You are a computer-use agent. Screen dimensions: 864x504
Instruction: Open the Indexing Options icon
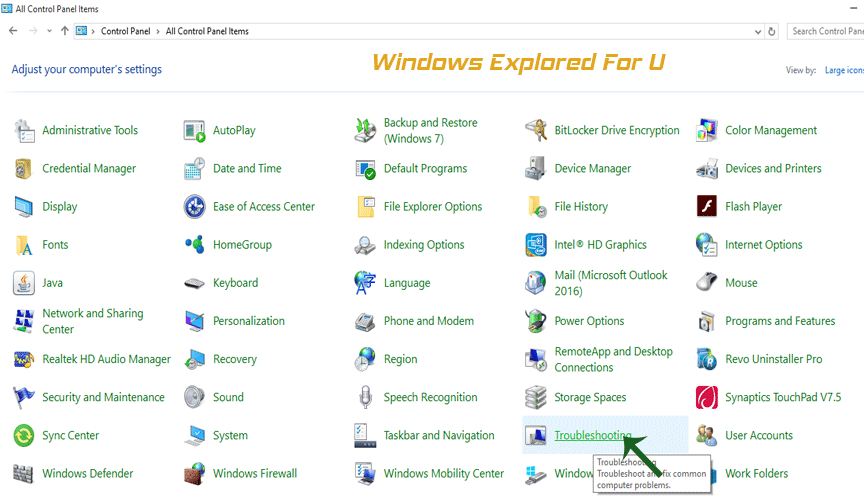(x=365, y=245)
